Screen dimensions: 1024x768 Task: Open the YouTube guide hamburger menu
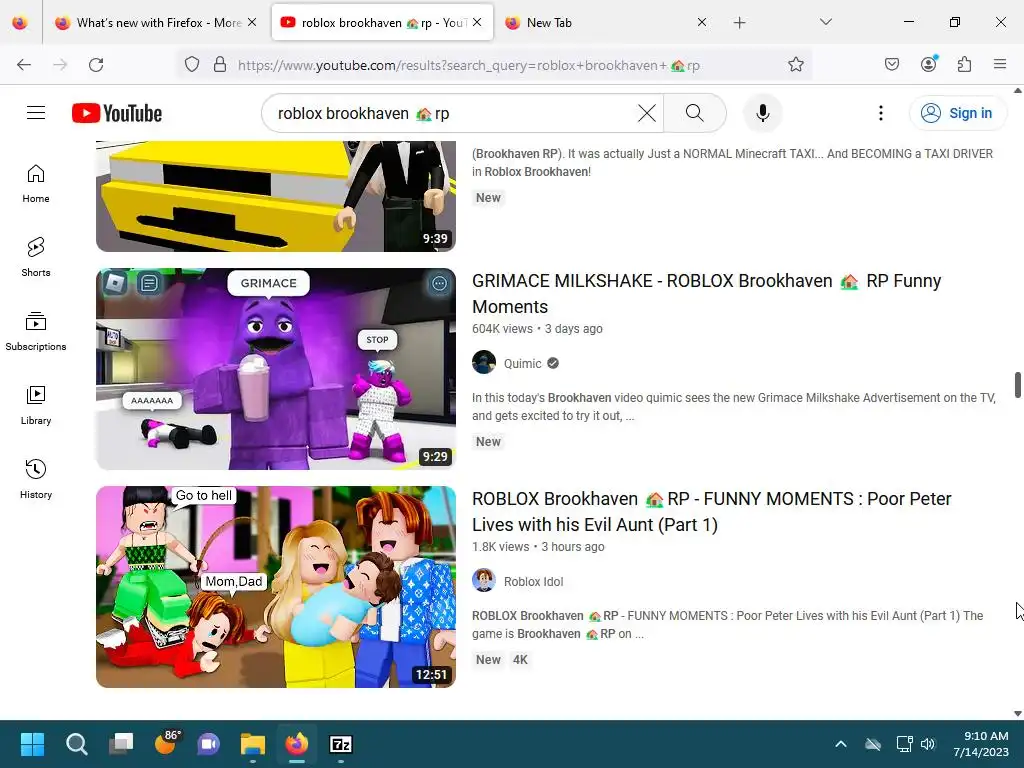pos(36,113)
